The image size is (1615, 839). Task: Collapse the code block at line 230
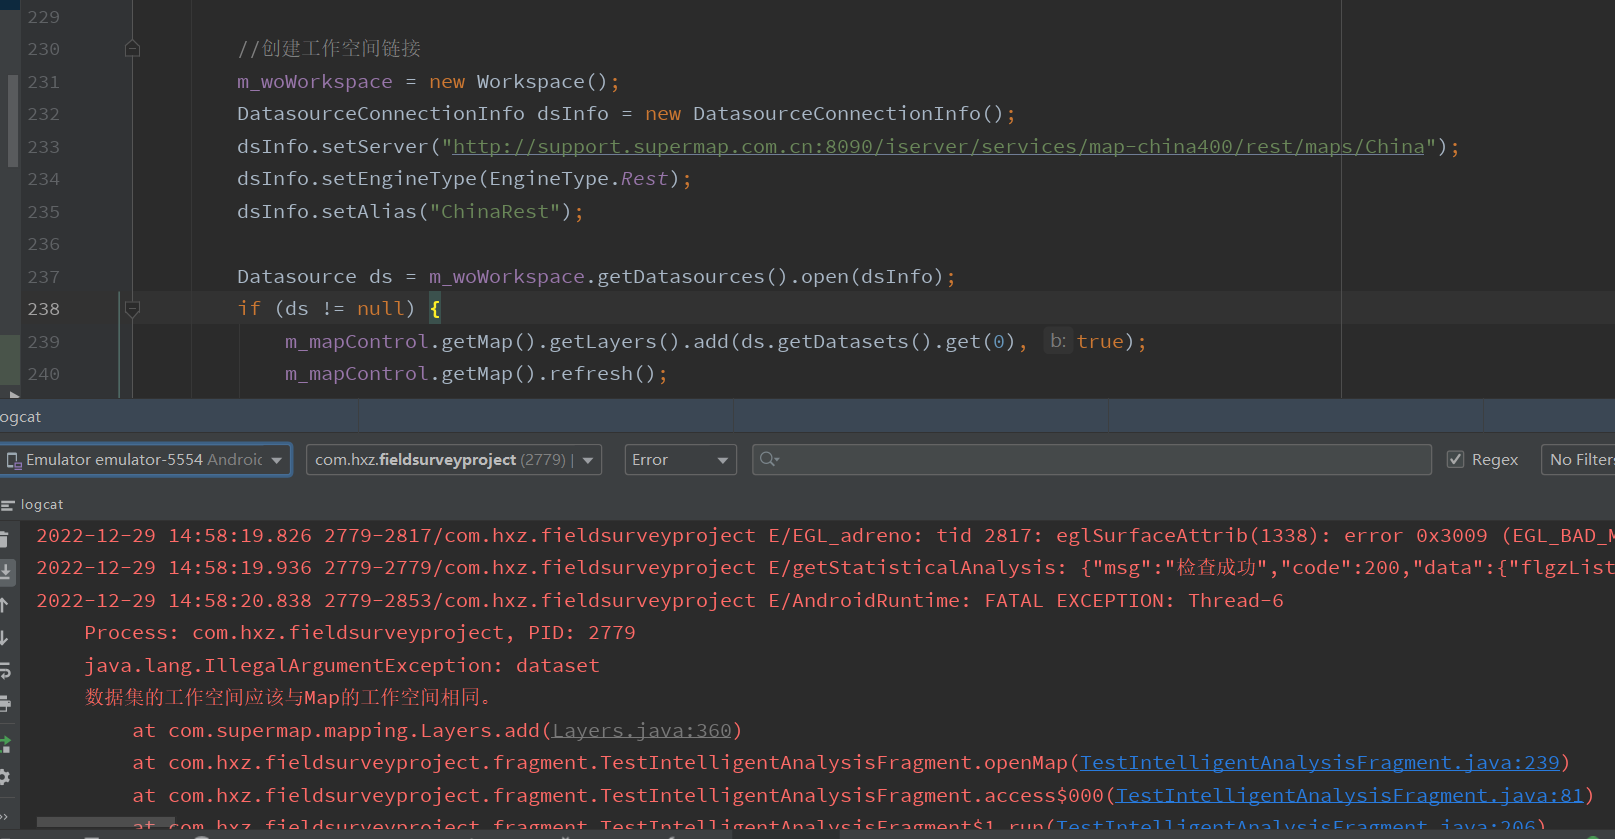click(x=132, y=48)
